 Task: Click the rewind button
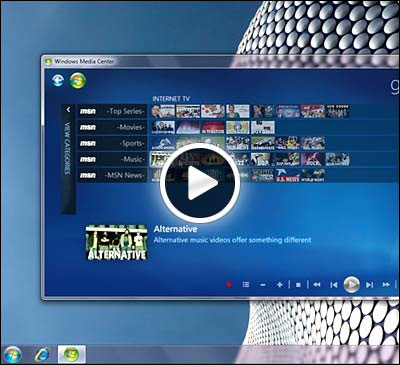[x=317, y=285]
